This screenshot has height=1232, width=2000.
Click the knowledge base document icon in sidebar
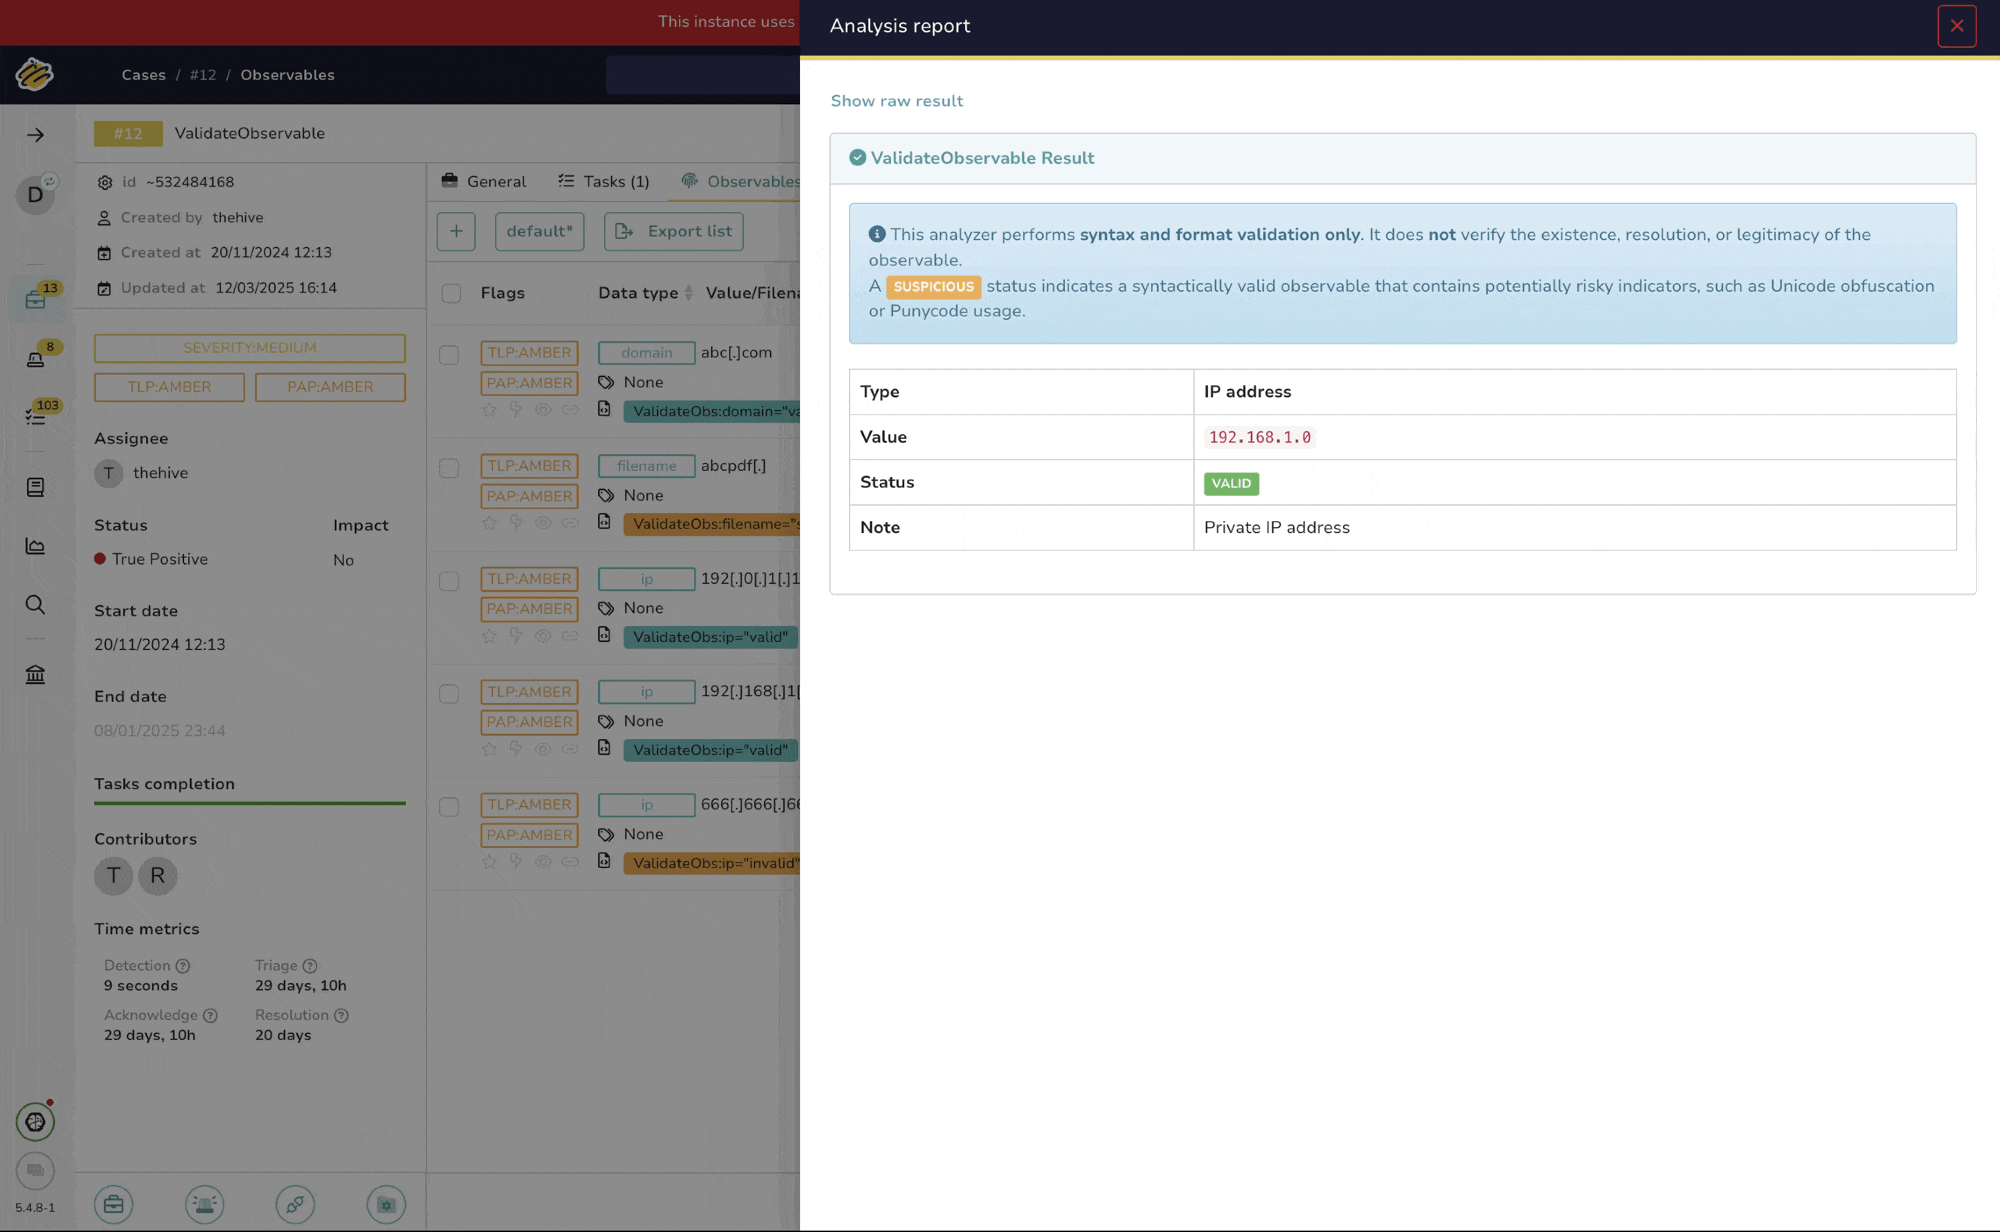[35, 487]
